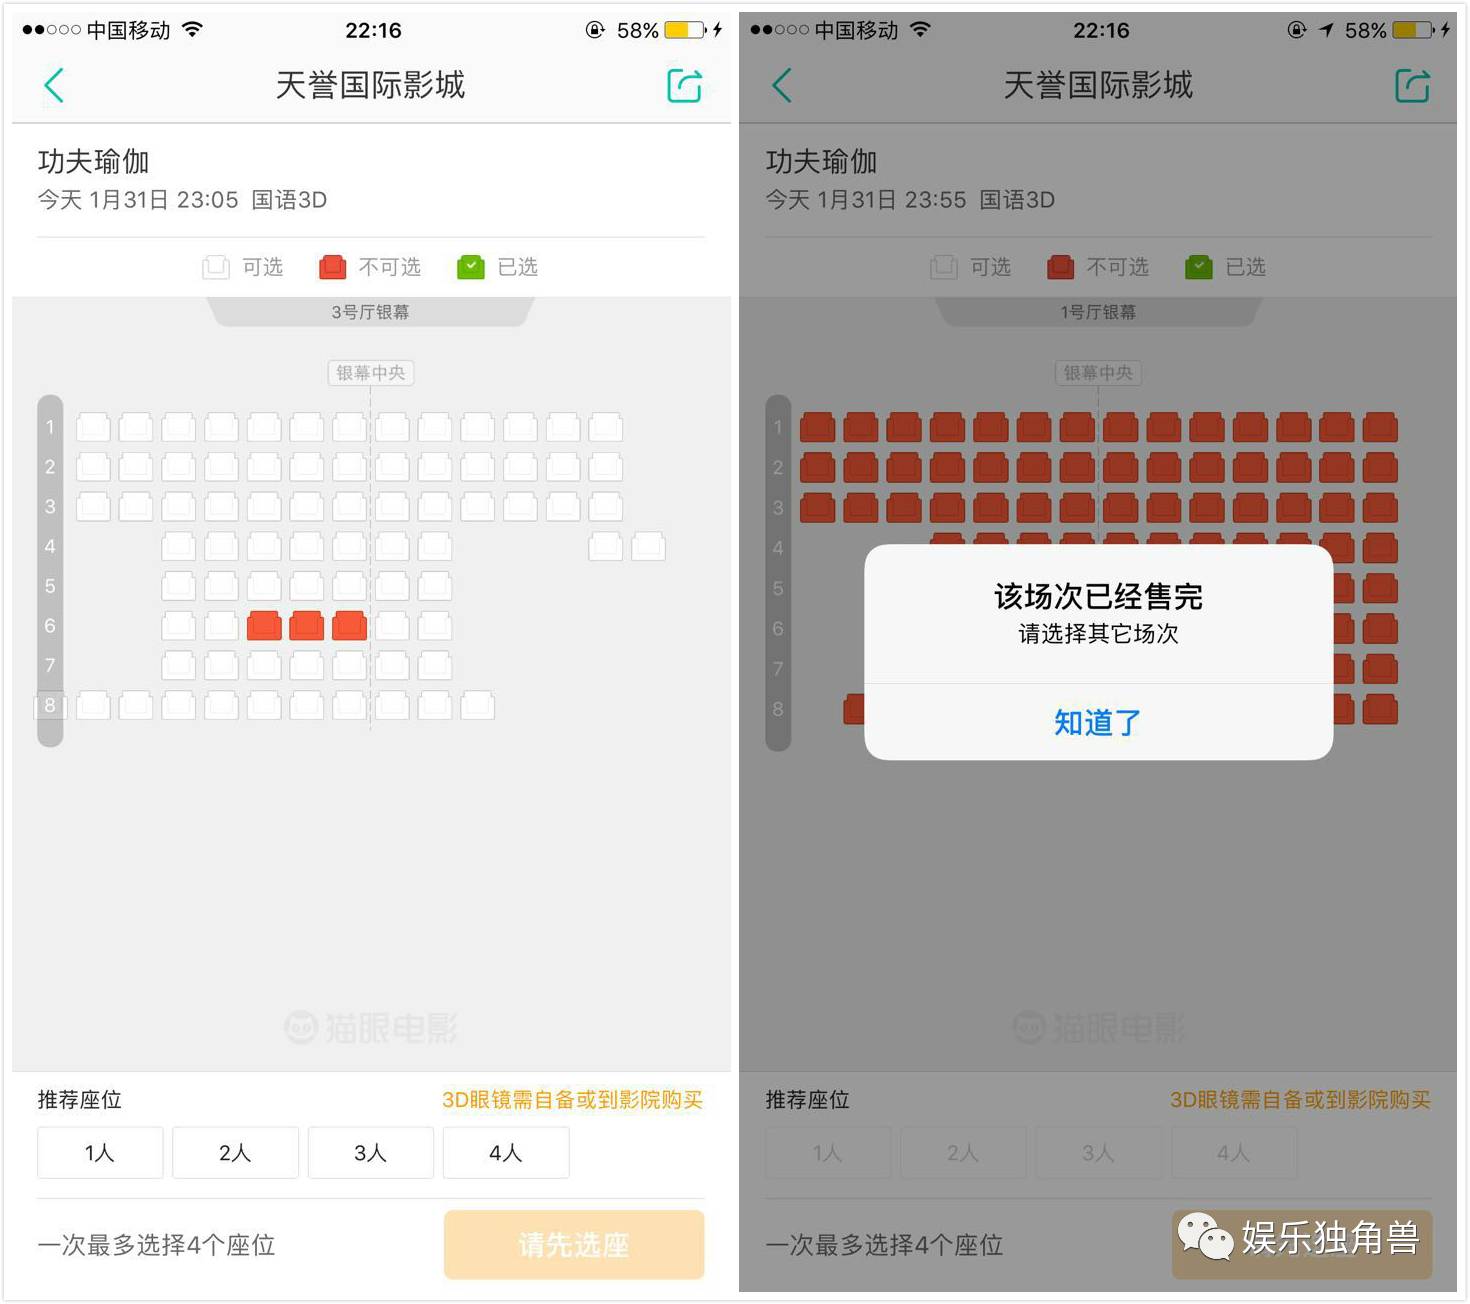1470x1304 pixels.
Task: Tap 银幕中央 label on left seat map
Action: click(x=371, y=373)
